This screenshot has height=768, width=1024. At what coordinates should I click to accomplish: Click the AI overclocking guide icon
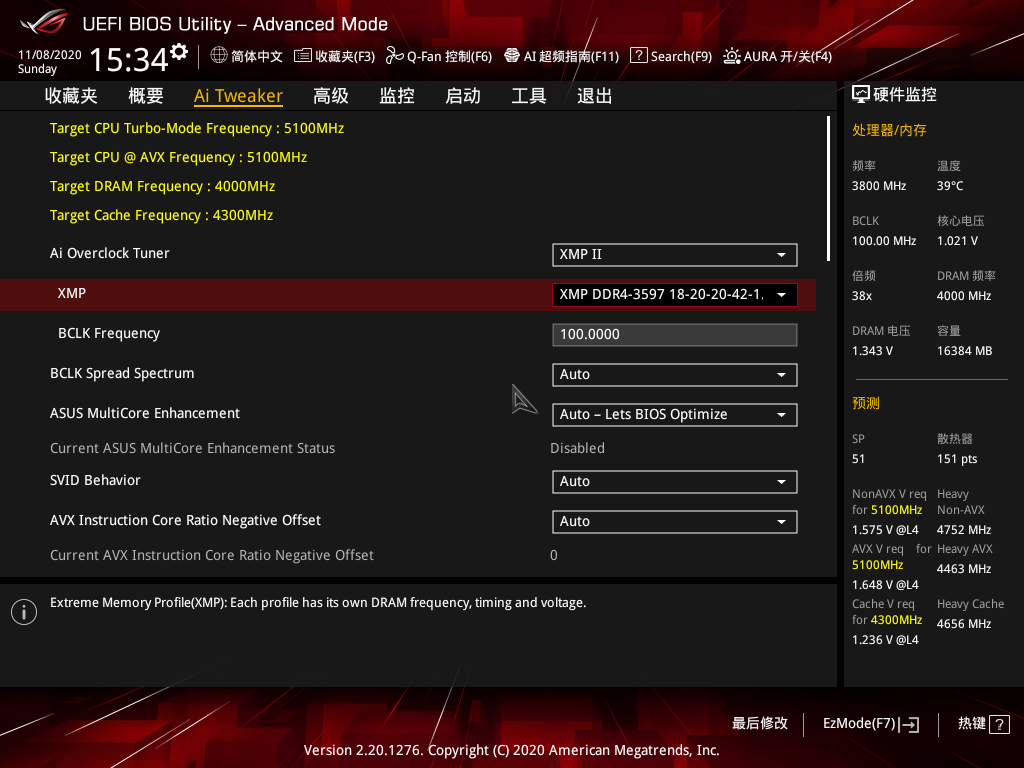(x=512, y=56)
